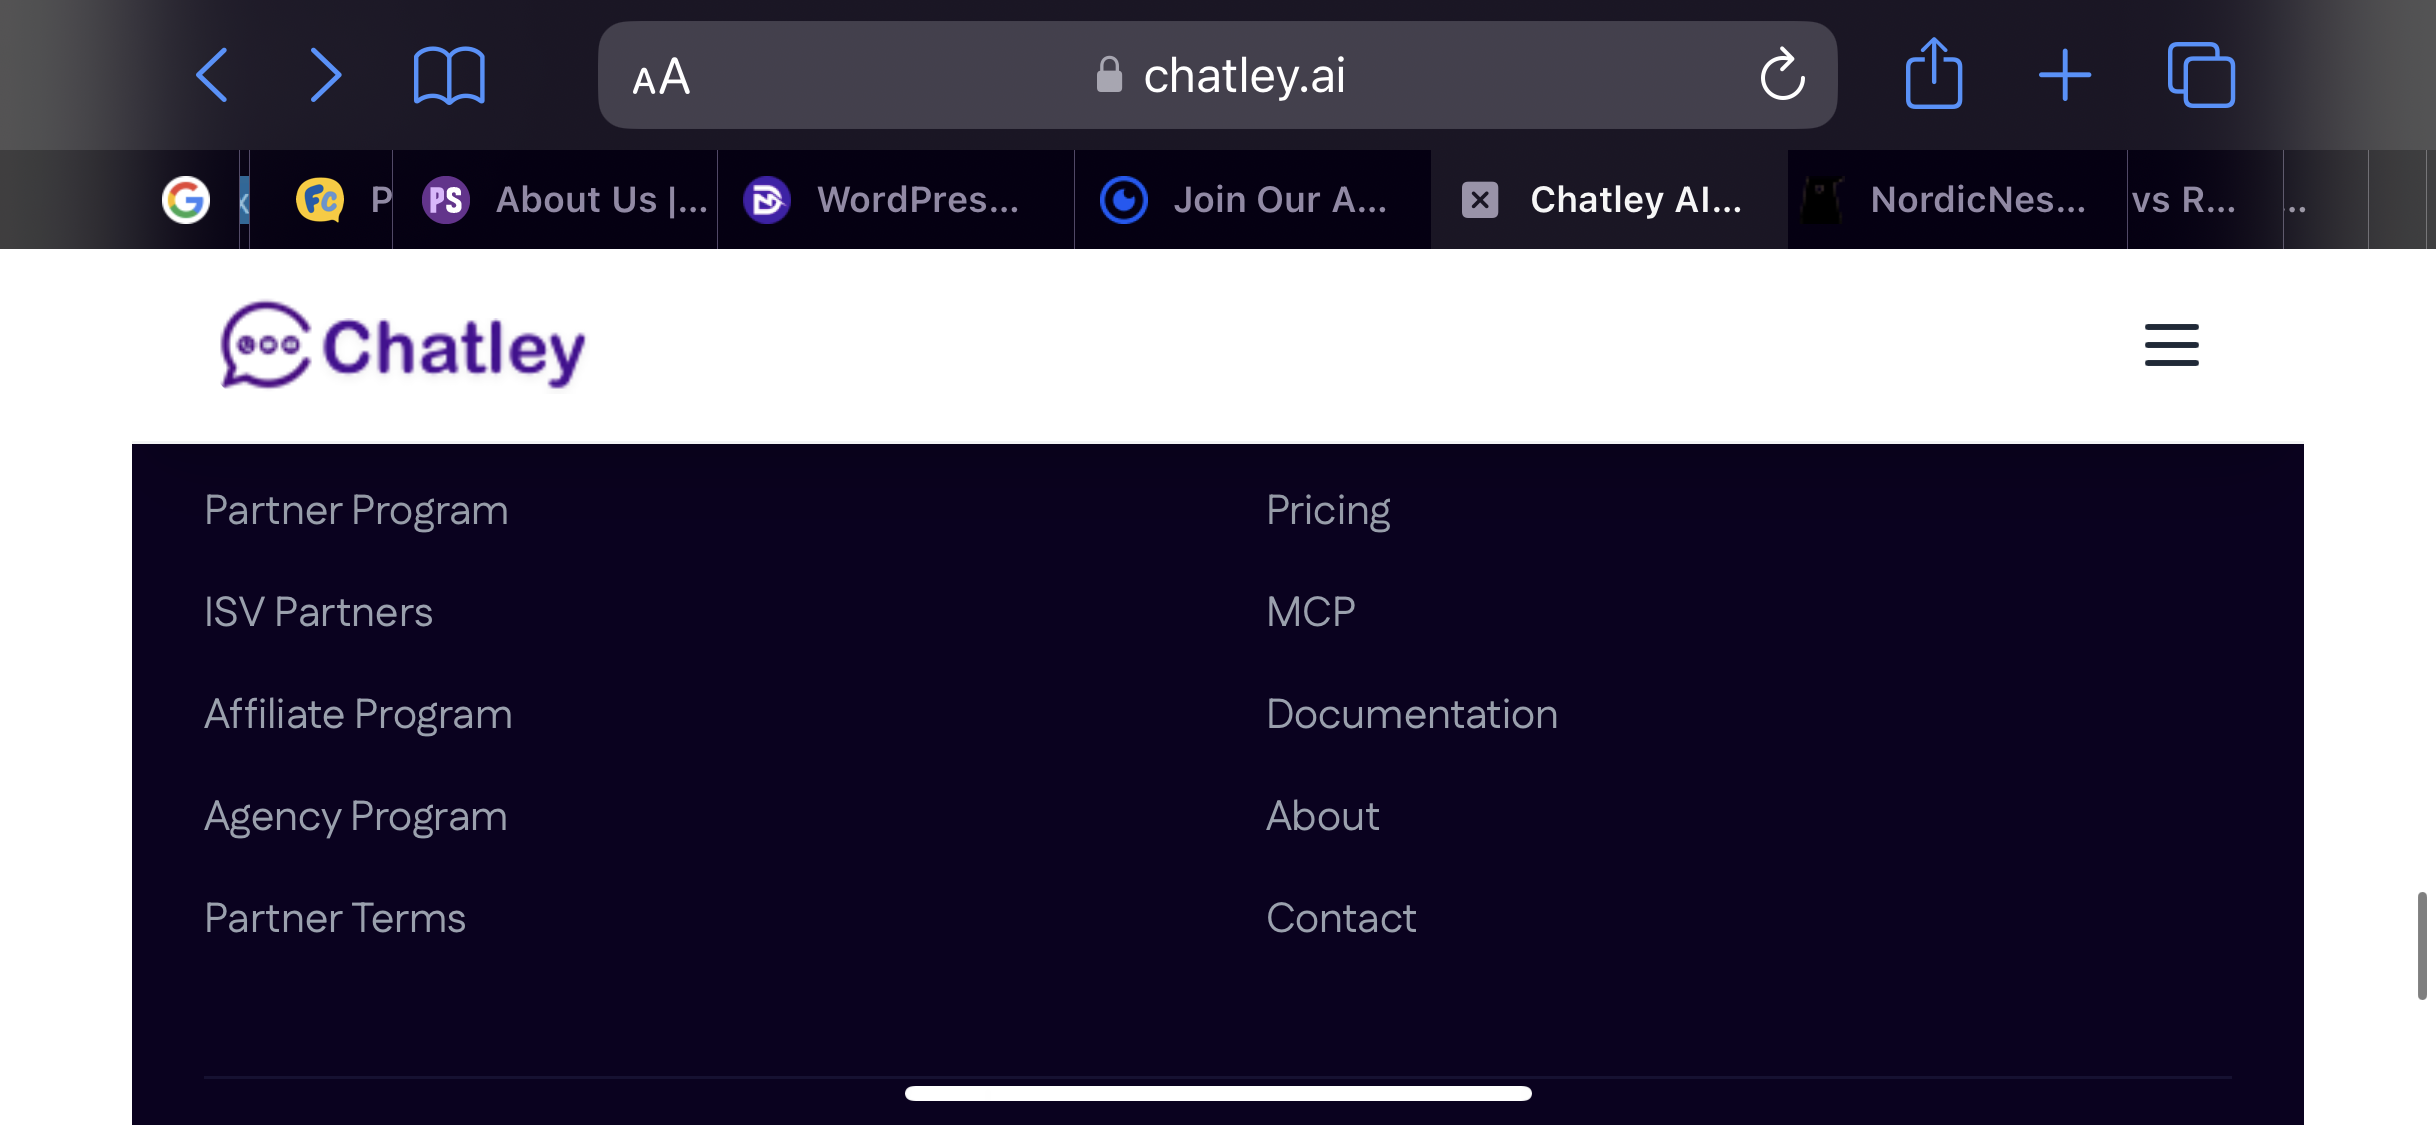Screen dimensions: 2436x1125
Task: Open the Affiliate Program link
Action: click(358, 714)
